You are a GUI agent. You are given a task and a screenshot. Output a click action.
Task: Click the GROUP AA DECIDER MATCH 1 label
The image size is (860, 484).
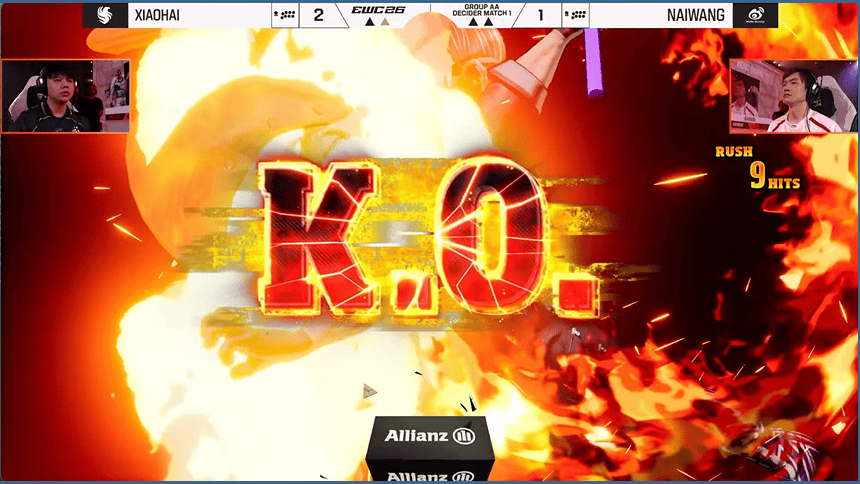point(481,10)
